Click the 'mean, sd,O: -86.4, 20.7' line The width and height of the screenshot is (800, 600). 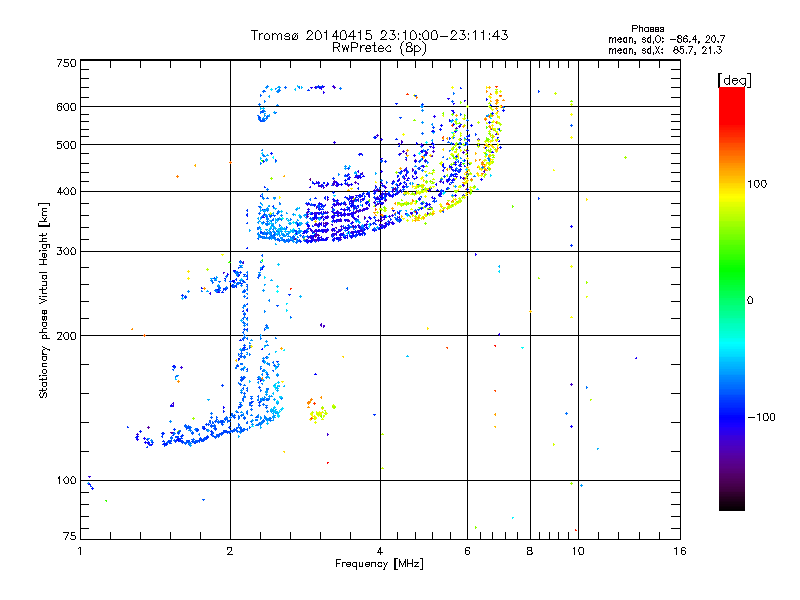[666, 39]
